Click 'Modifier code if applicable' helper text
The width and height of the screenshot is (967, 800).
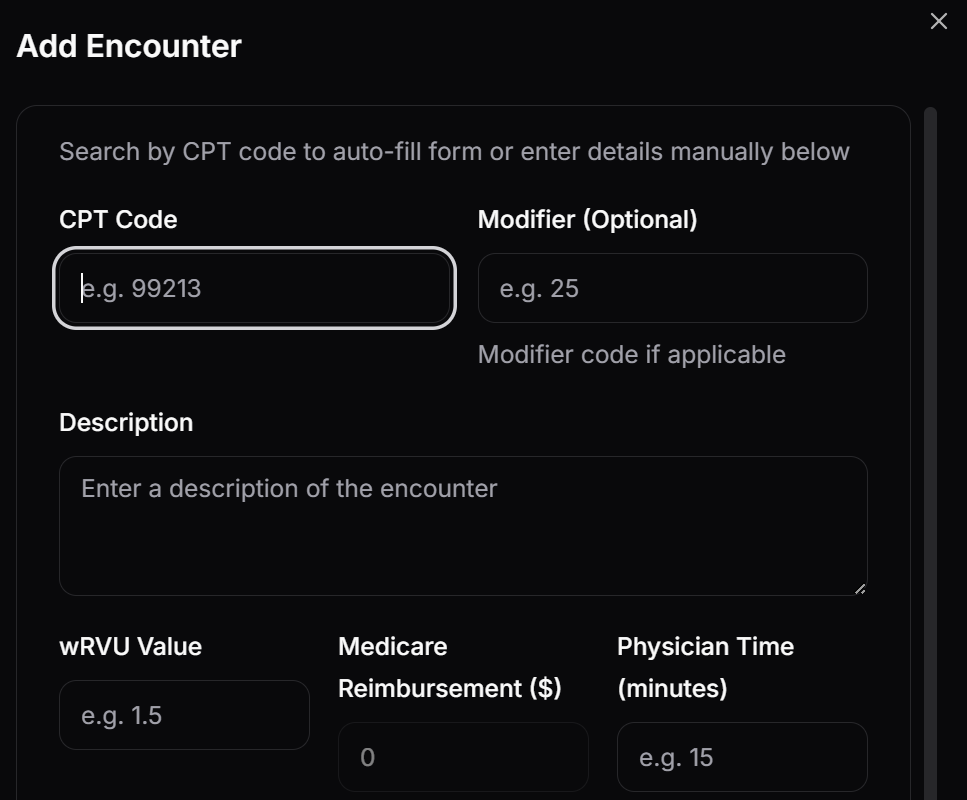631,355
